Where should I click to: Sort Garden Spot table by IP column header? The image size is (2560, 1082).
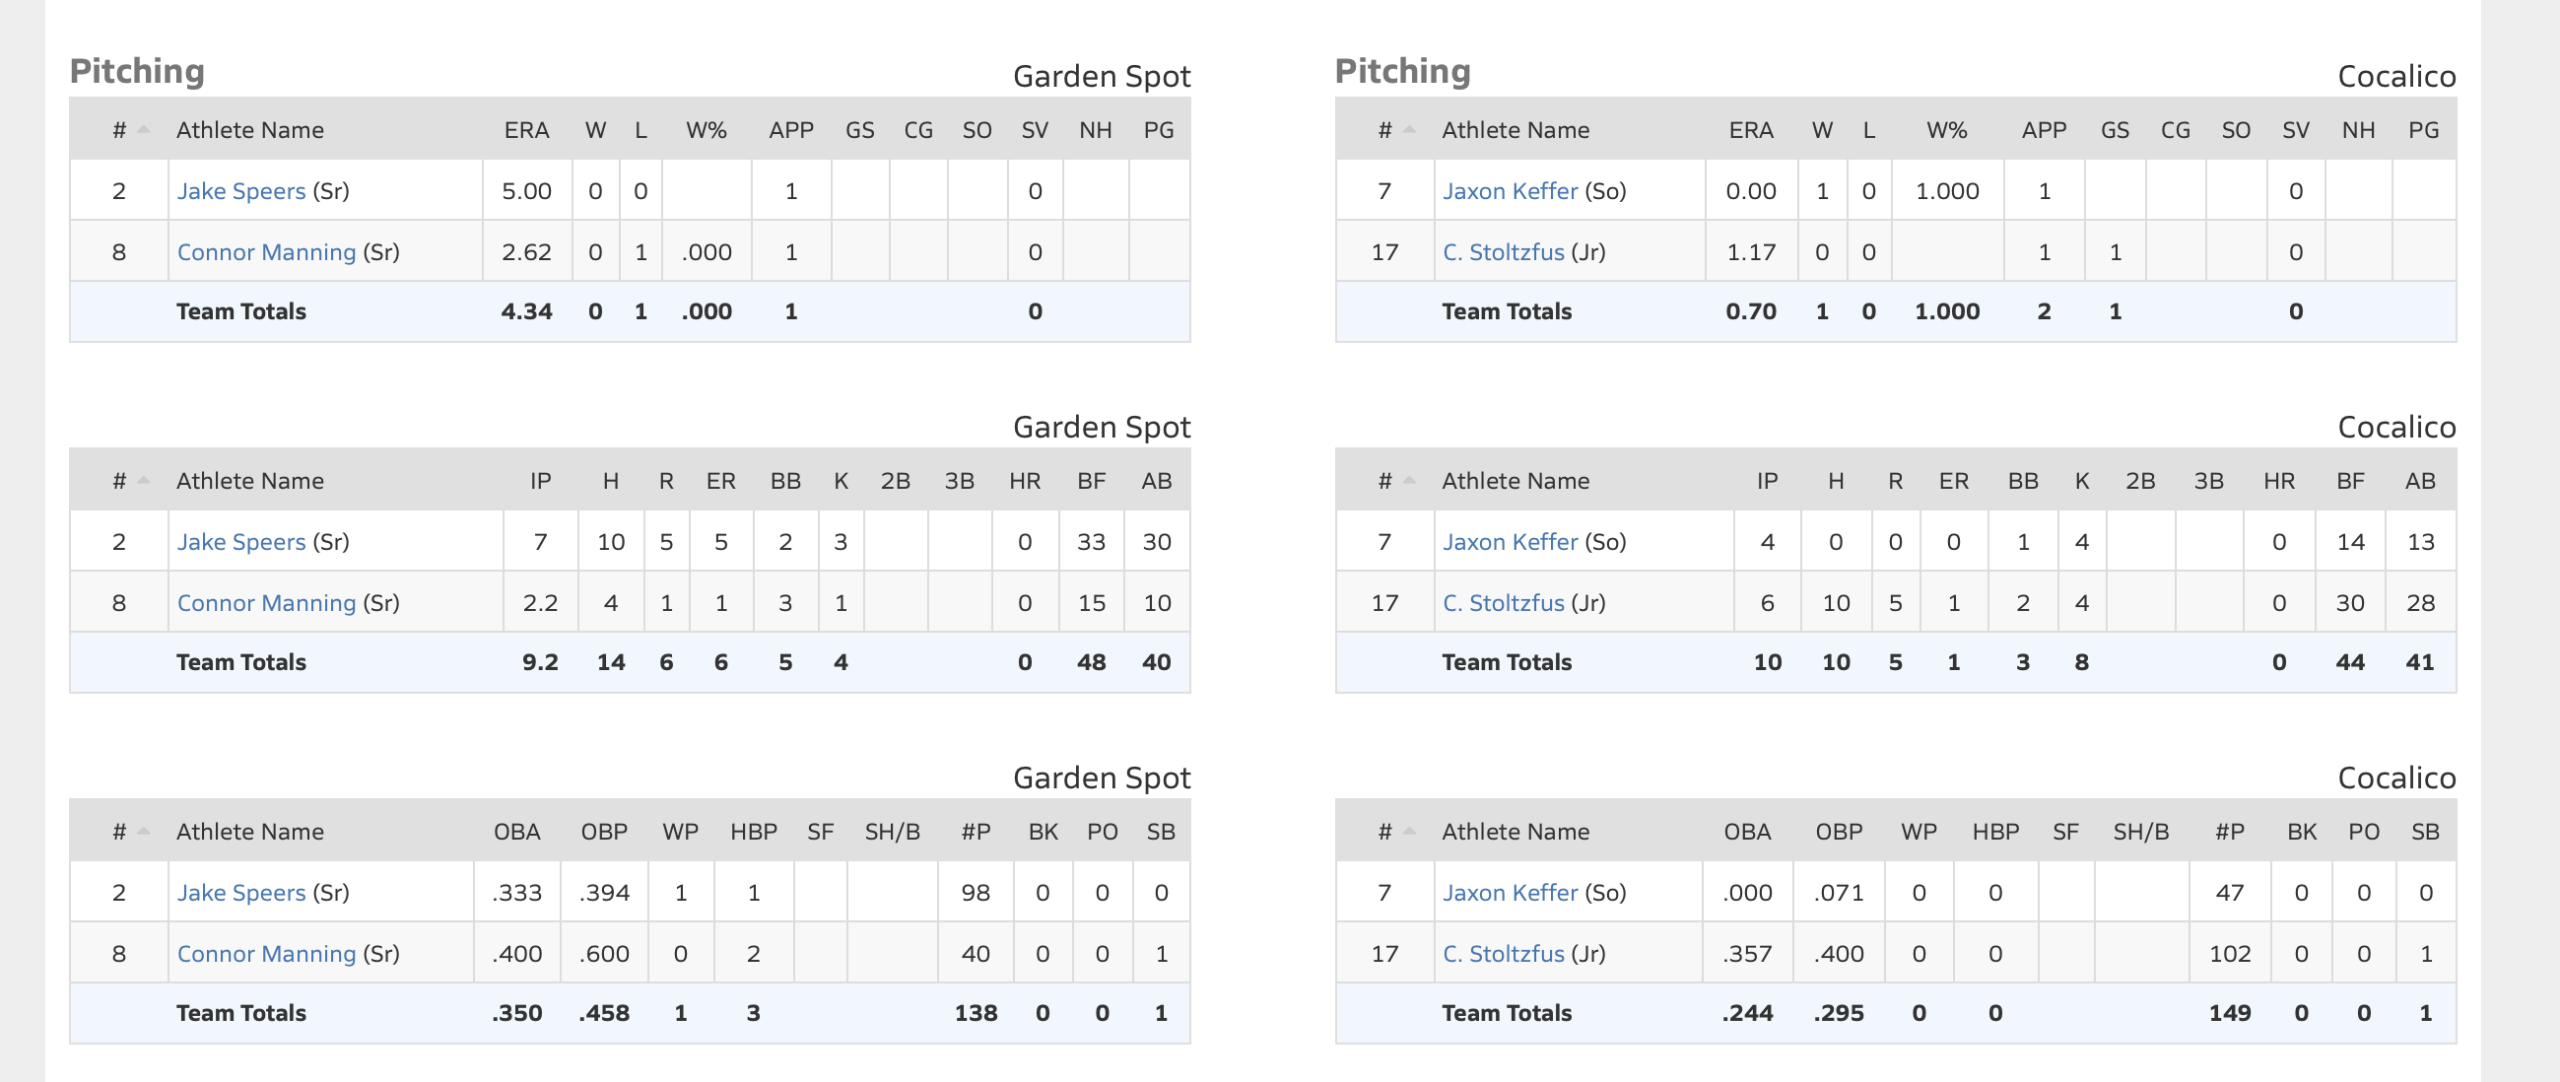(x=540, y=481)
